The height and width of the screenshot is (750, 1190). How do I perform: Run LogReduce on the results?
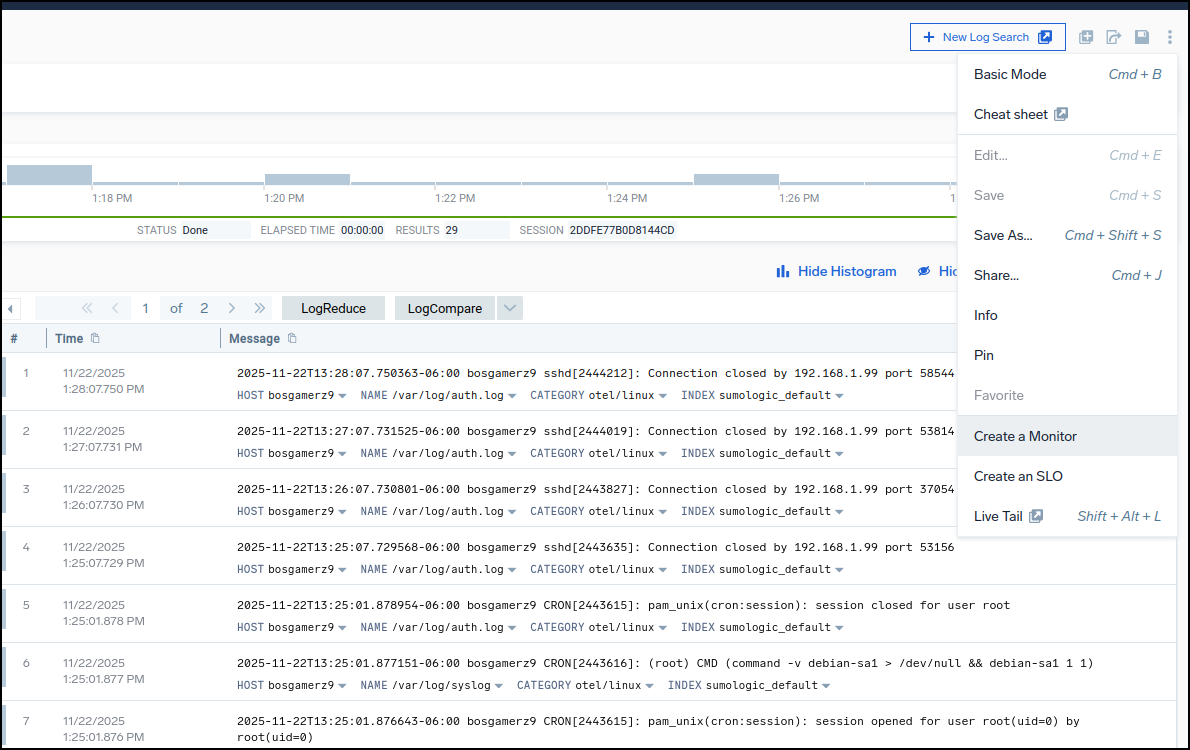click(x=333, y=308)
